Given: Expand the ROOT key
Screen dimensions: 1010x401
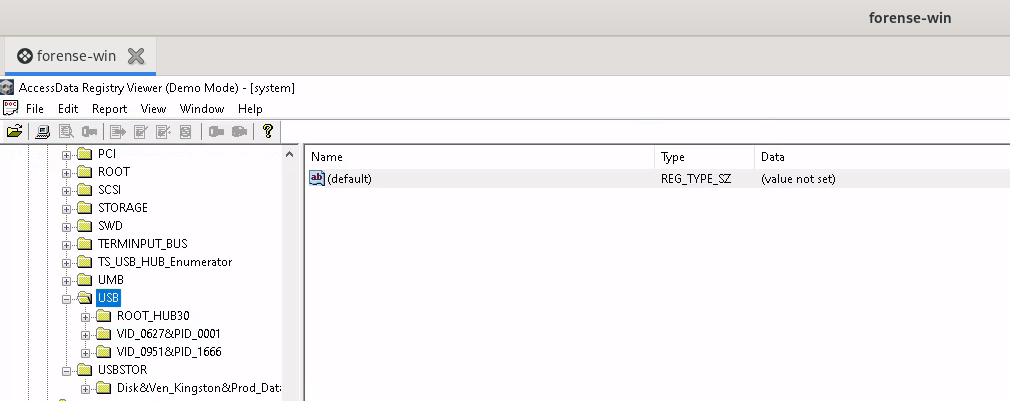Looking at the screenshot, I should pyautogui.click(x=66, y=173).
